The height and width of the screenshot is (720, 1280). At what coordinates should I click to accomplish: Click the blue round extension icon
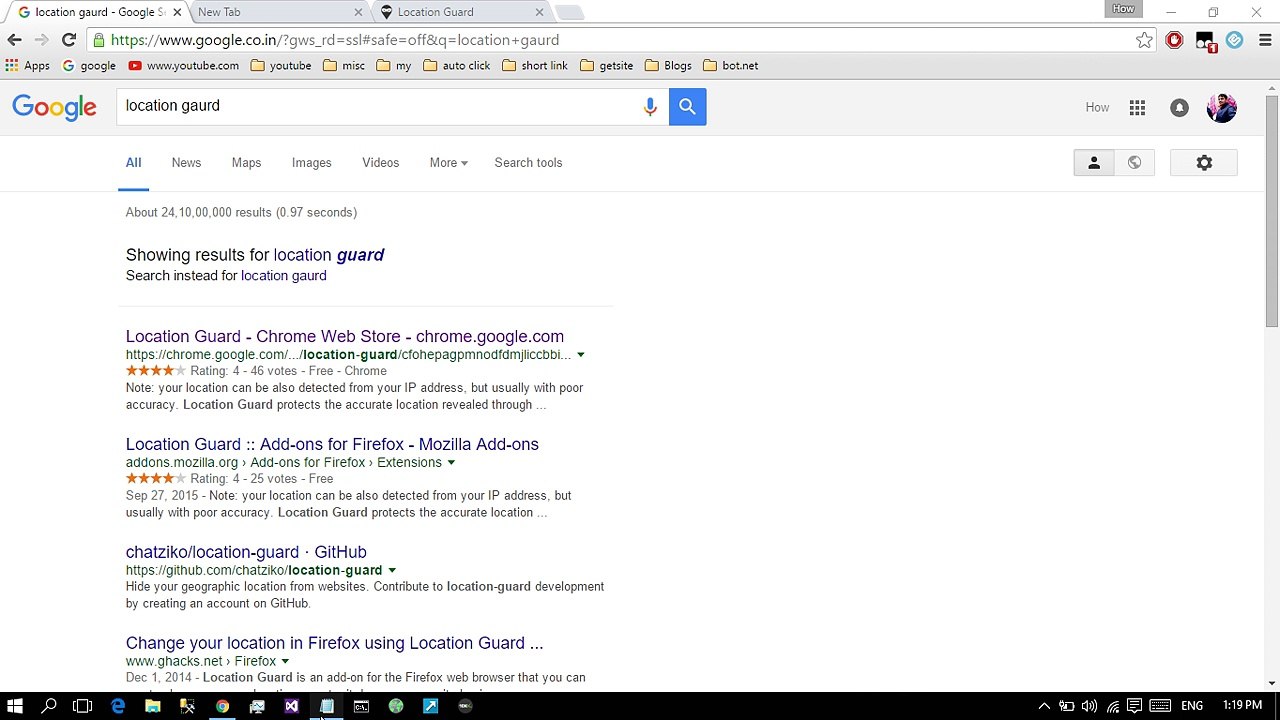pos(1235,40)
